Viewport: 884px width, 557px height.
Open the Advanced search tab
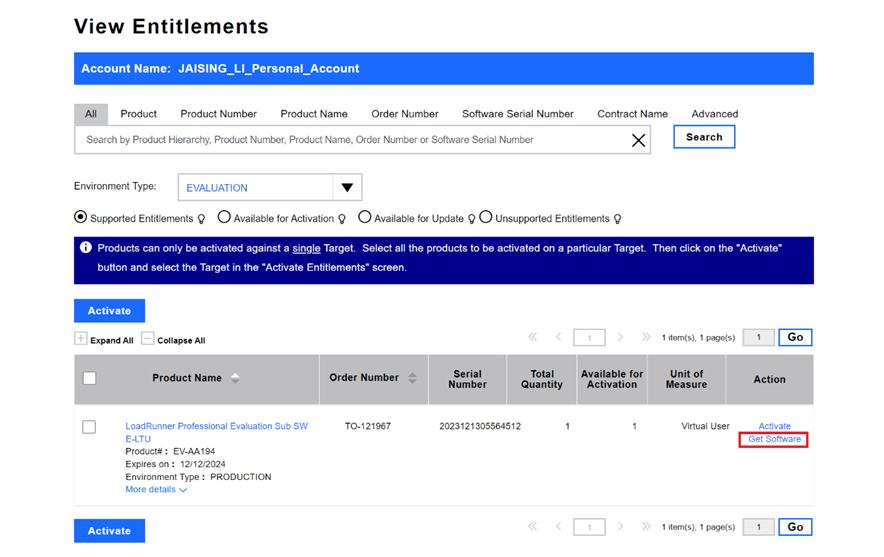715,114
